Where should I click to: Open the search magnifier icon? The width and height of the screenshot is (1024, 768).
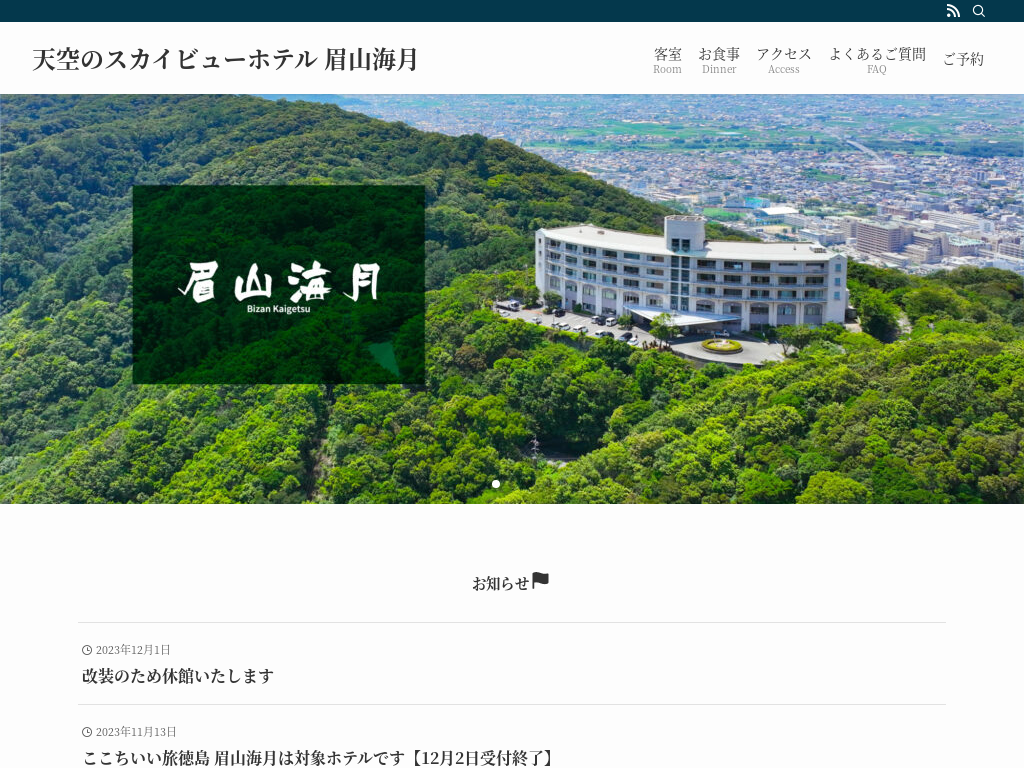(978, 11)
